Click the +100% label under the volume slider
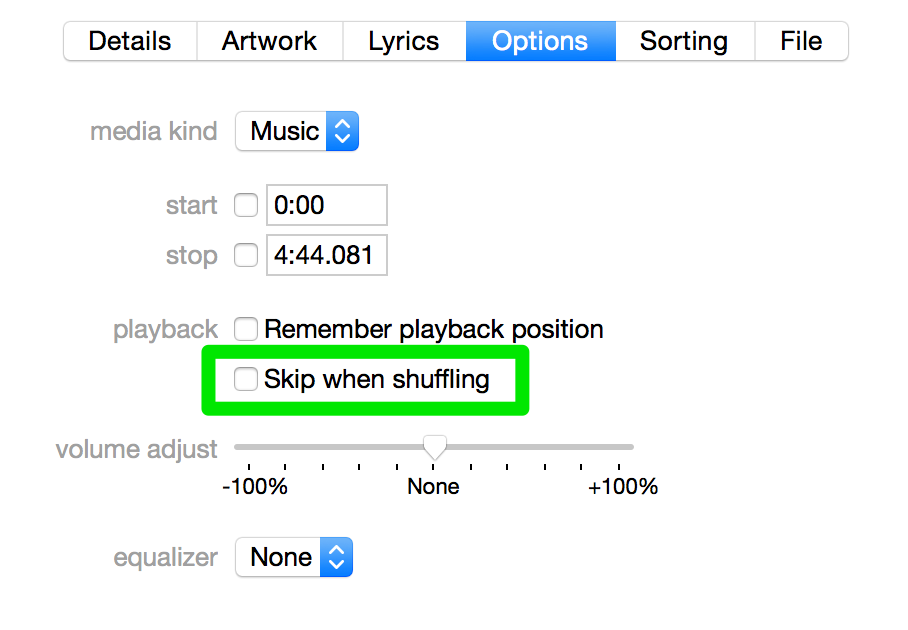Image resolution: width=908 pixels, height=630 pixels. coord(623,487)
